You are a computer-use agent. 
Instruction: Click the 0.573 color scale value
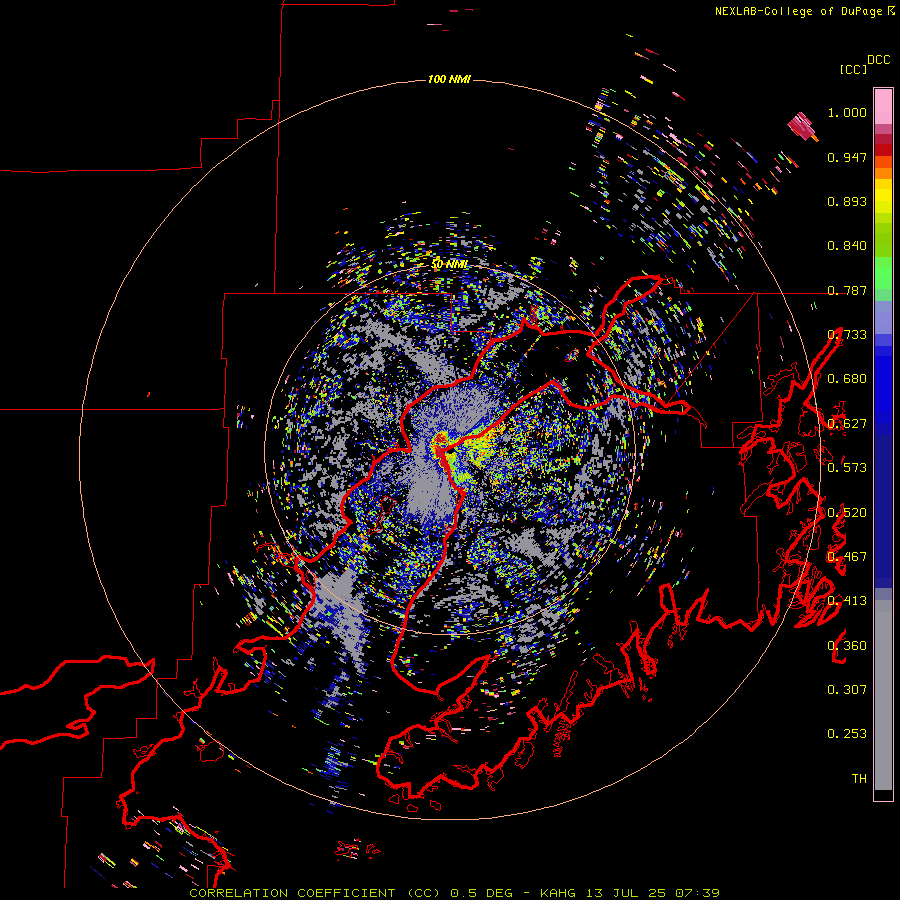(847, 468)
